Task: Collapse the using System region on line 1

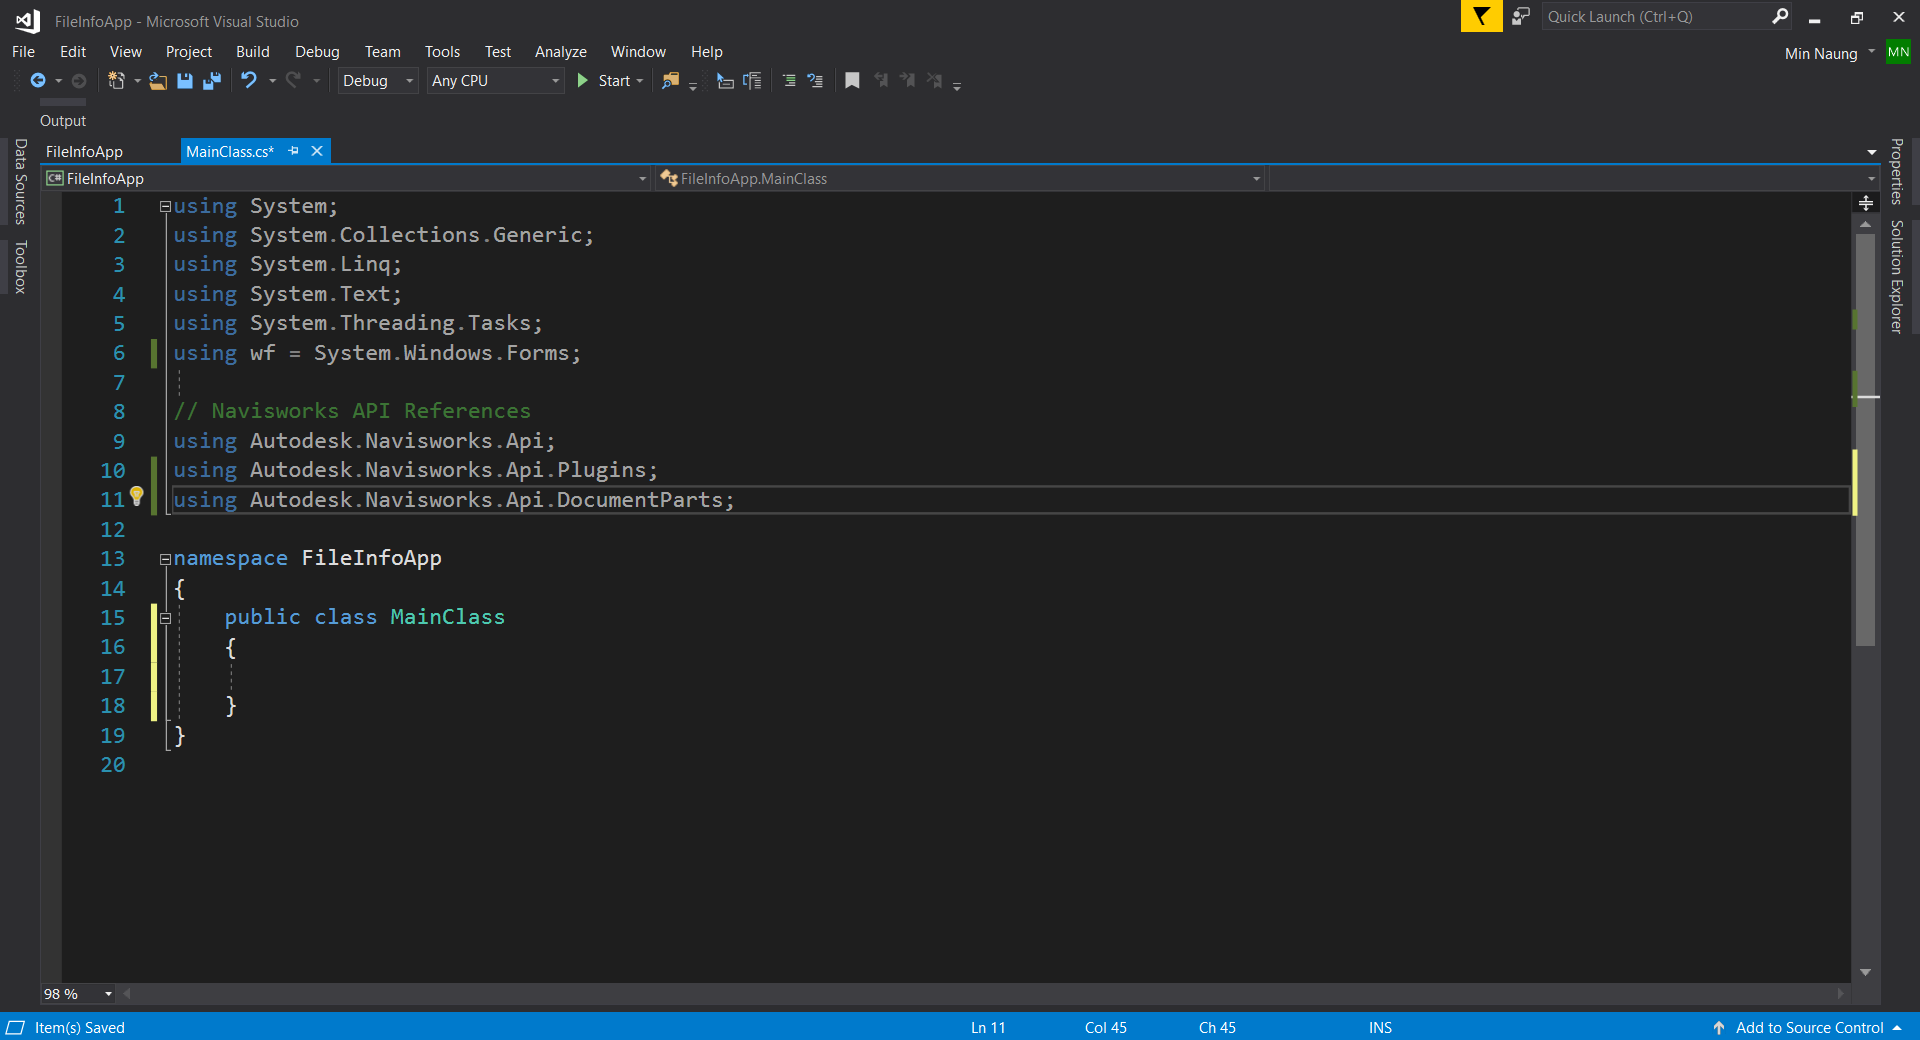Action: (x=165, y=206)
